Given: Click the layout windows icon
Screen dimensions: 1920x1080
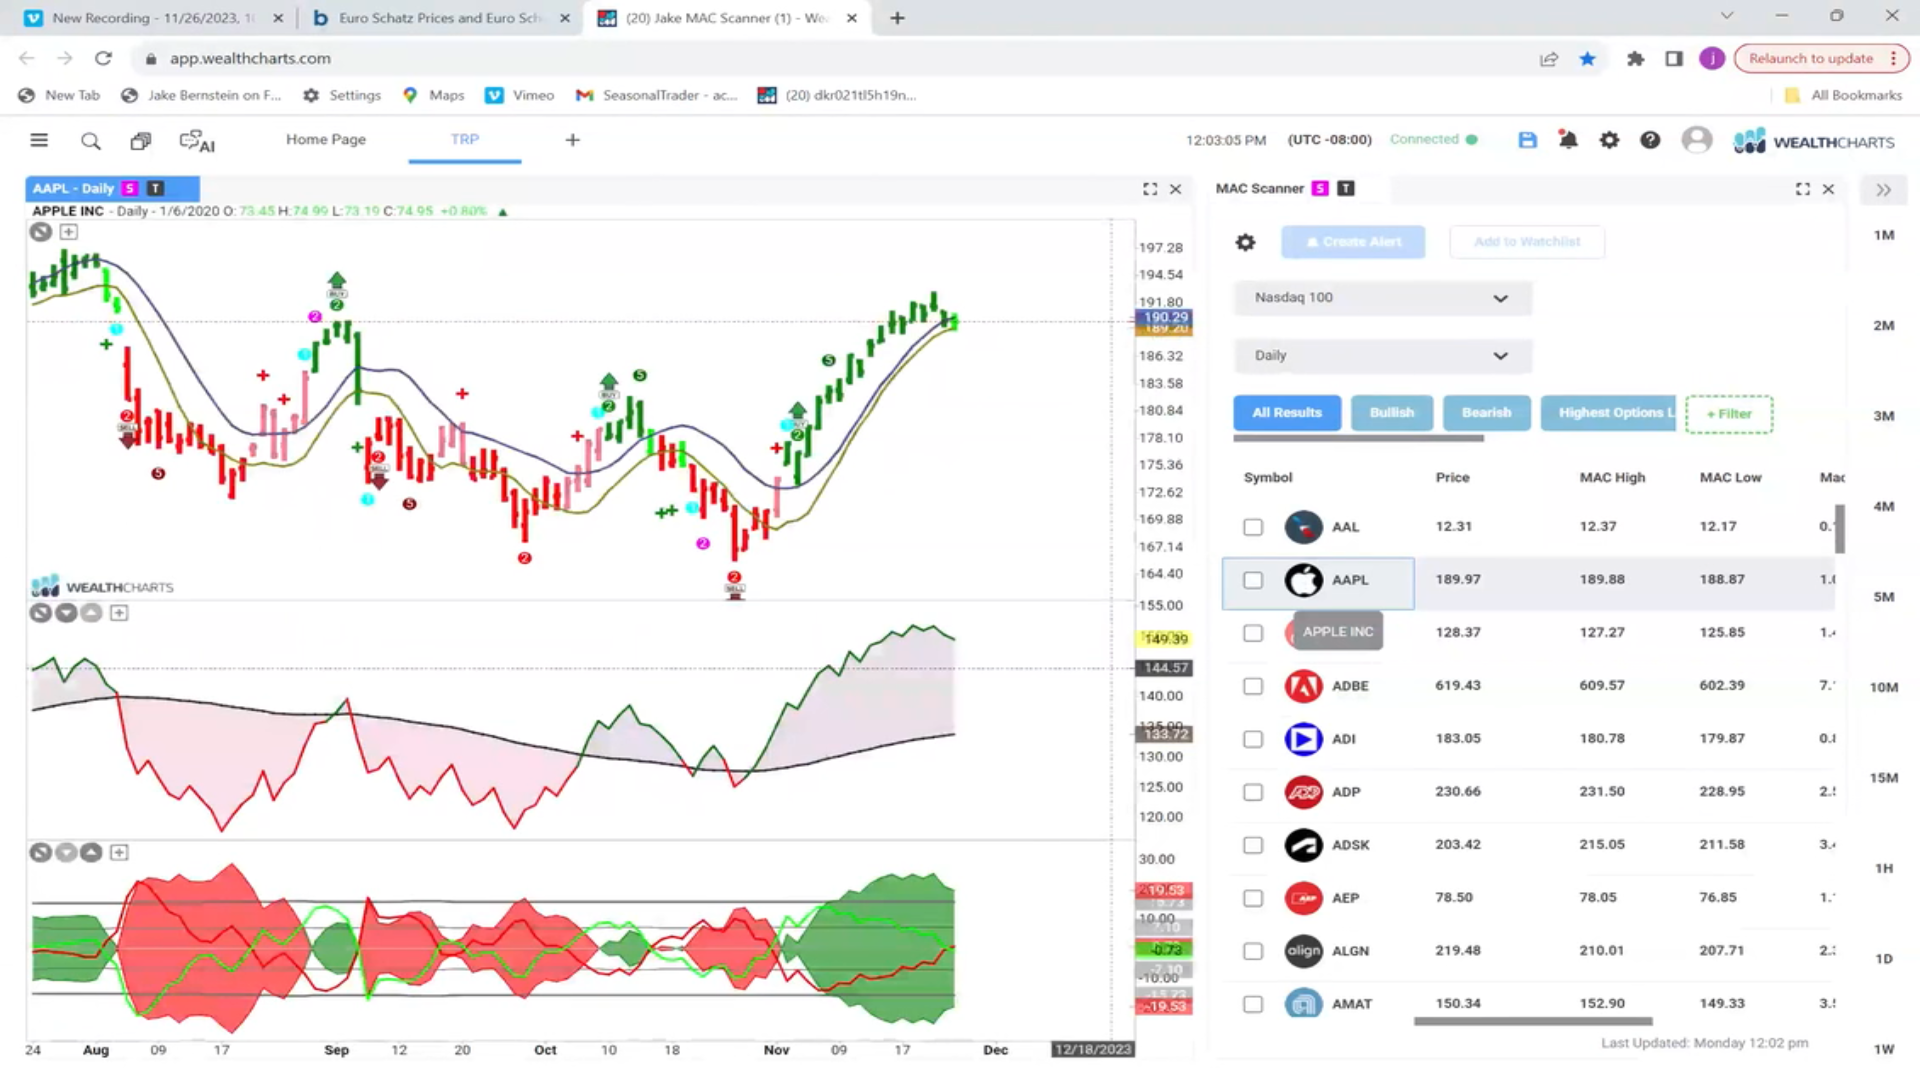Looking at the screenshot, I should pyautogui.click(x=141, y=141).
